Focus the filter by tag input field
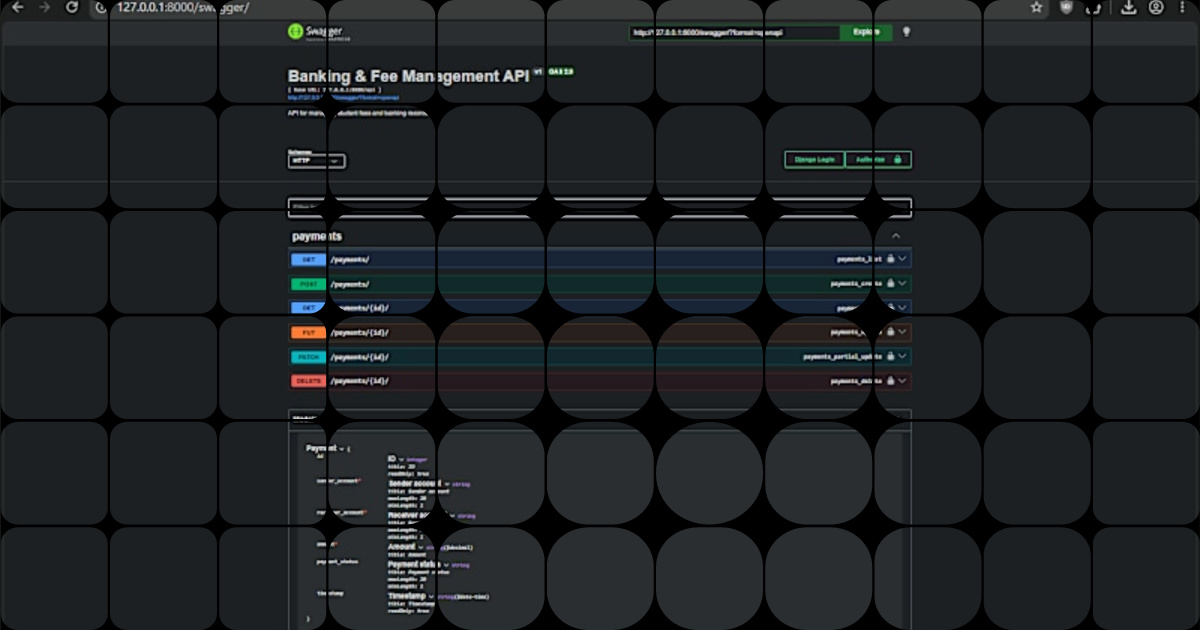The image size is (1200, 630). 600,208
